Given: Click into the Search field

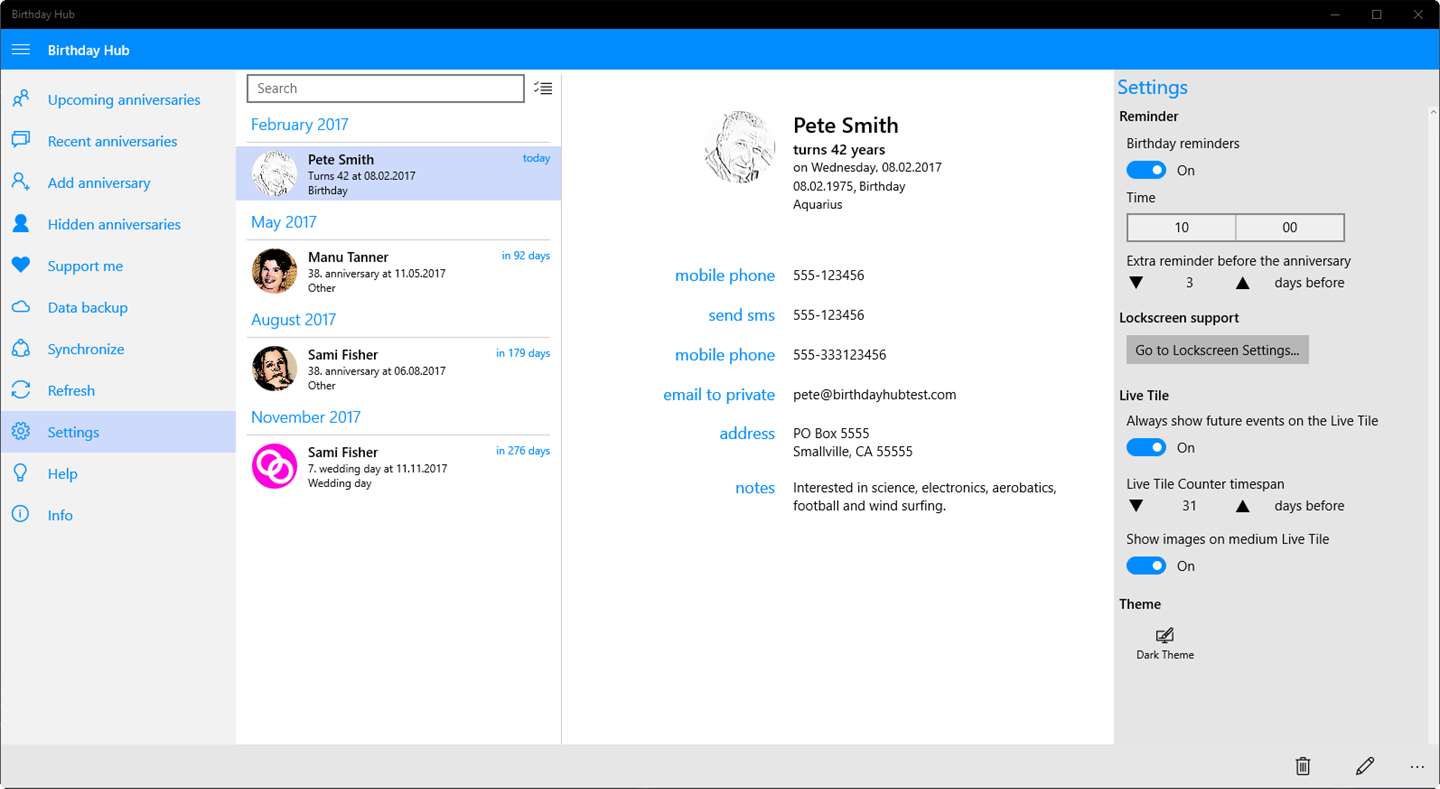Looking at the screenshot, I should (386, 88).
